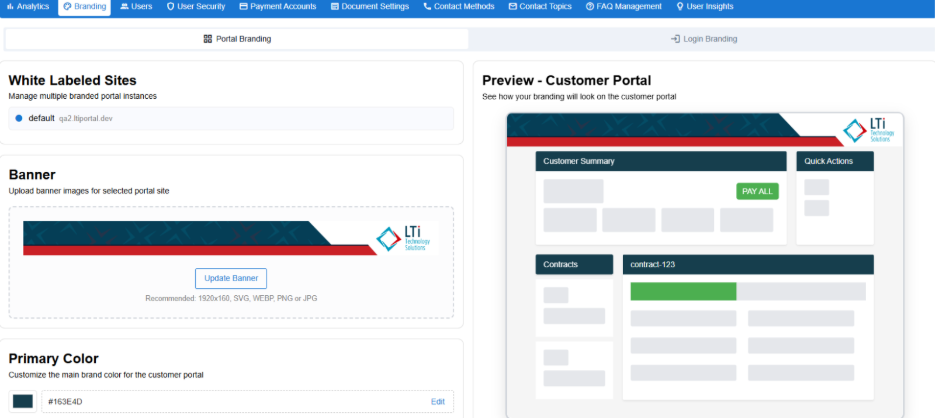Screen dimensions: 936x418
Task: Select the default white labeled site
Action: click(40, 118)
